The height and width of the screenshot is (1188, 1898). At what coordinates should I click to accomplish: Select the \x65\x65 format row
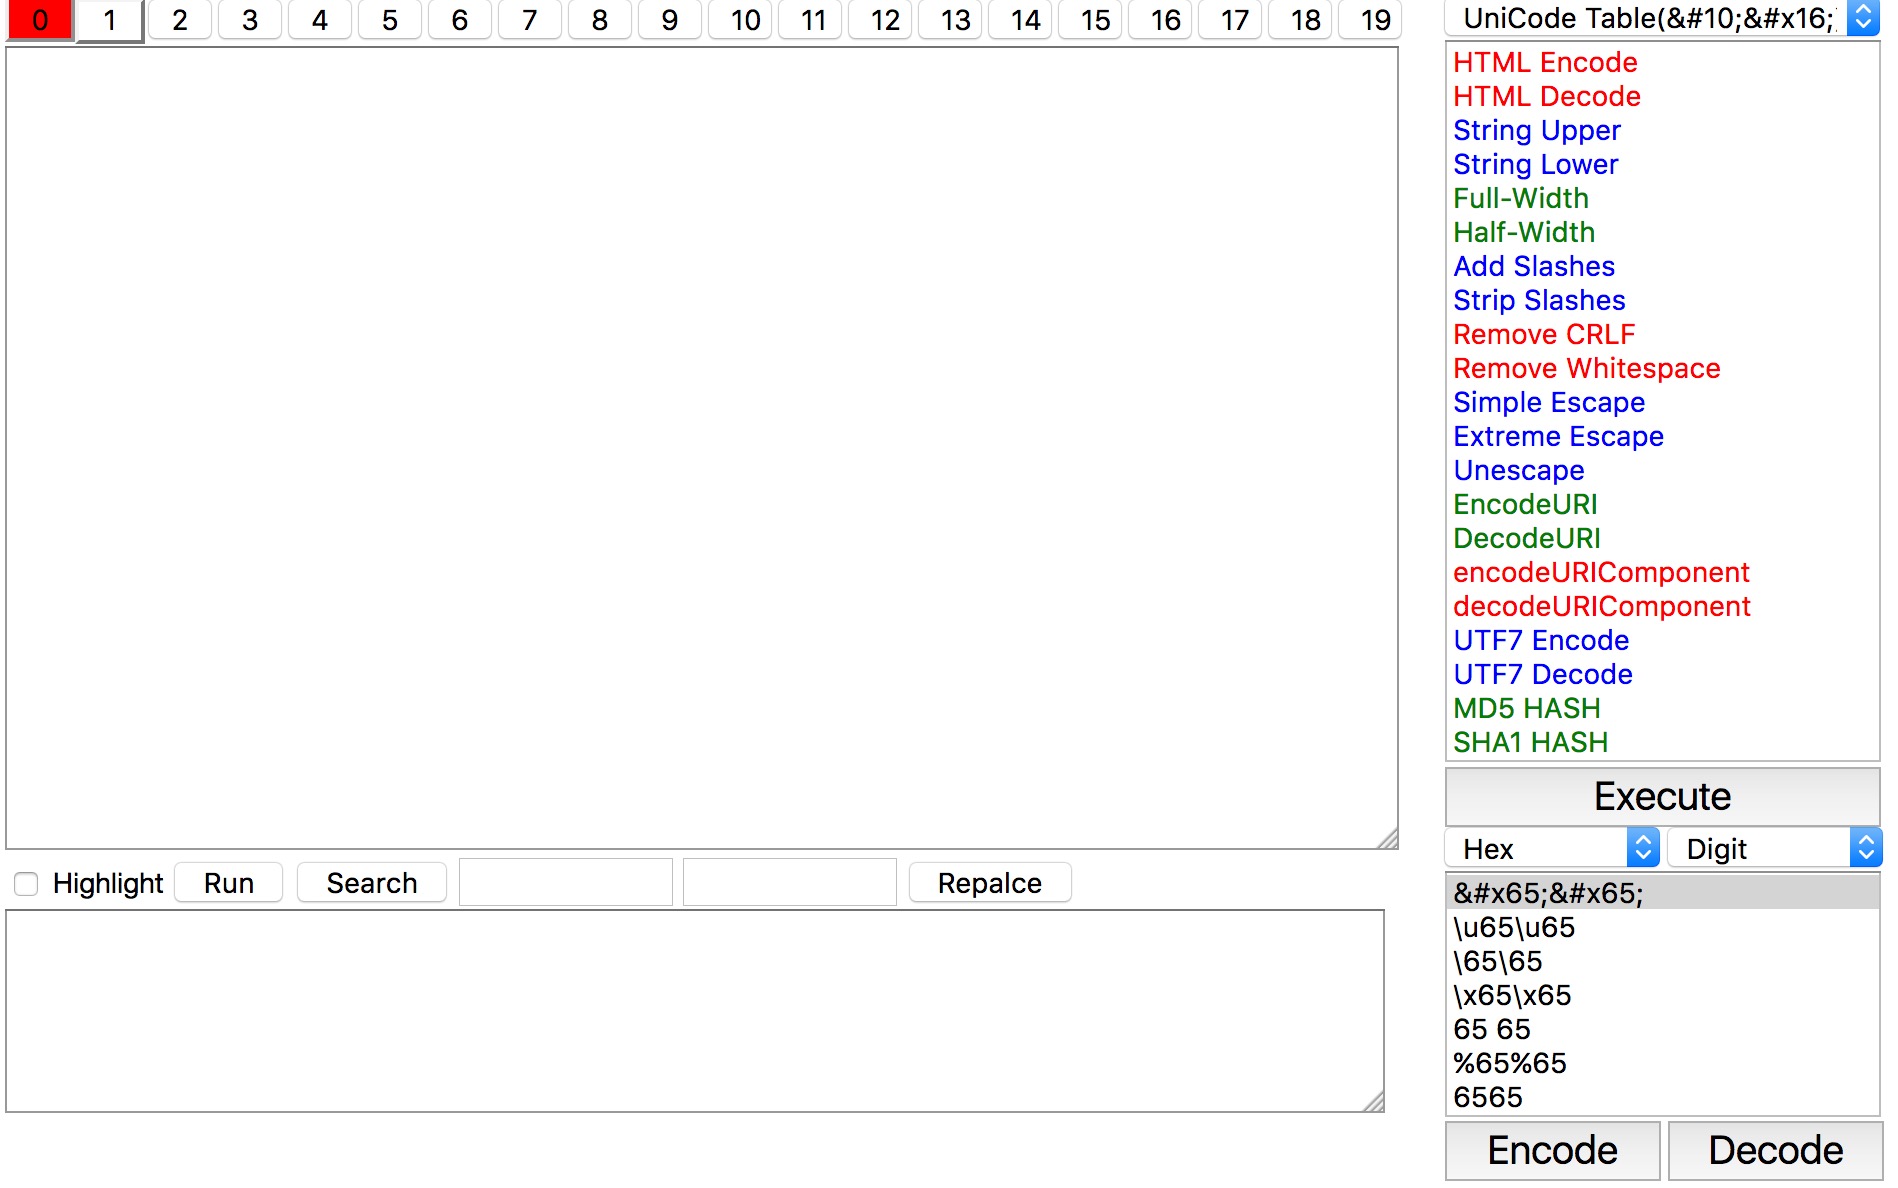point(1662,995)
